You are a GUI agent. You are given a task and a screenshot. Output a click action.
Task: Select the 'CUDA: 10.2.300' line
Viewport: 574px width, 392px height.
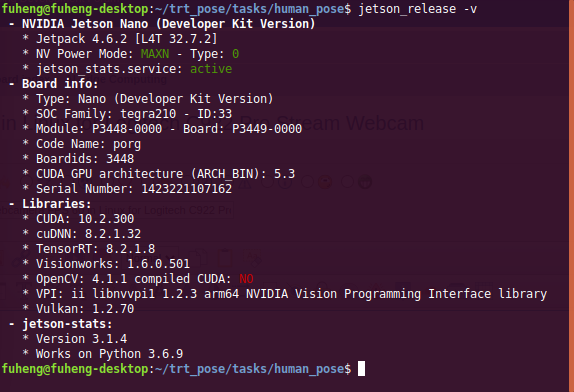85,219
